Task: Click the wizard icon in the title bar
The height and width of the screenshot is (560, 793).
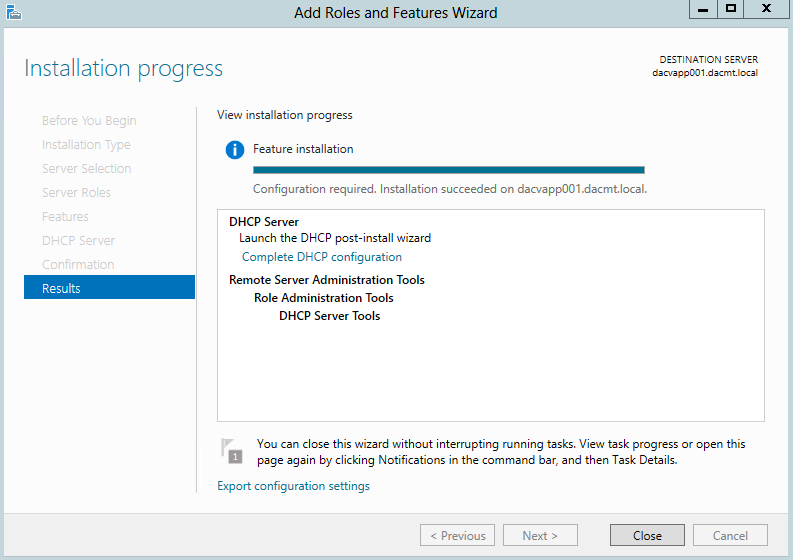Action: 14,12
